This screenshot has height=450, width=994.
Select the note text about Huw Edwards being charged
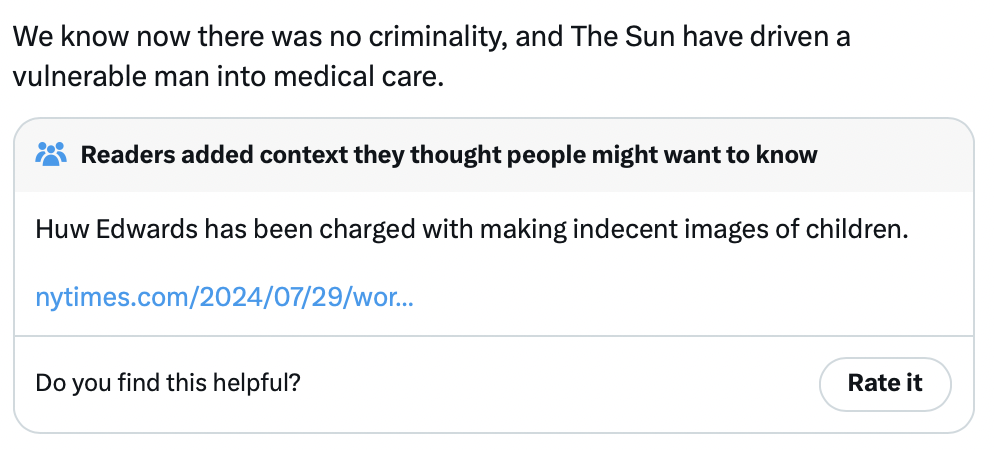coord(470,229)
